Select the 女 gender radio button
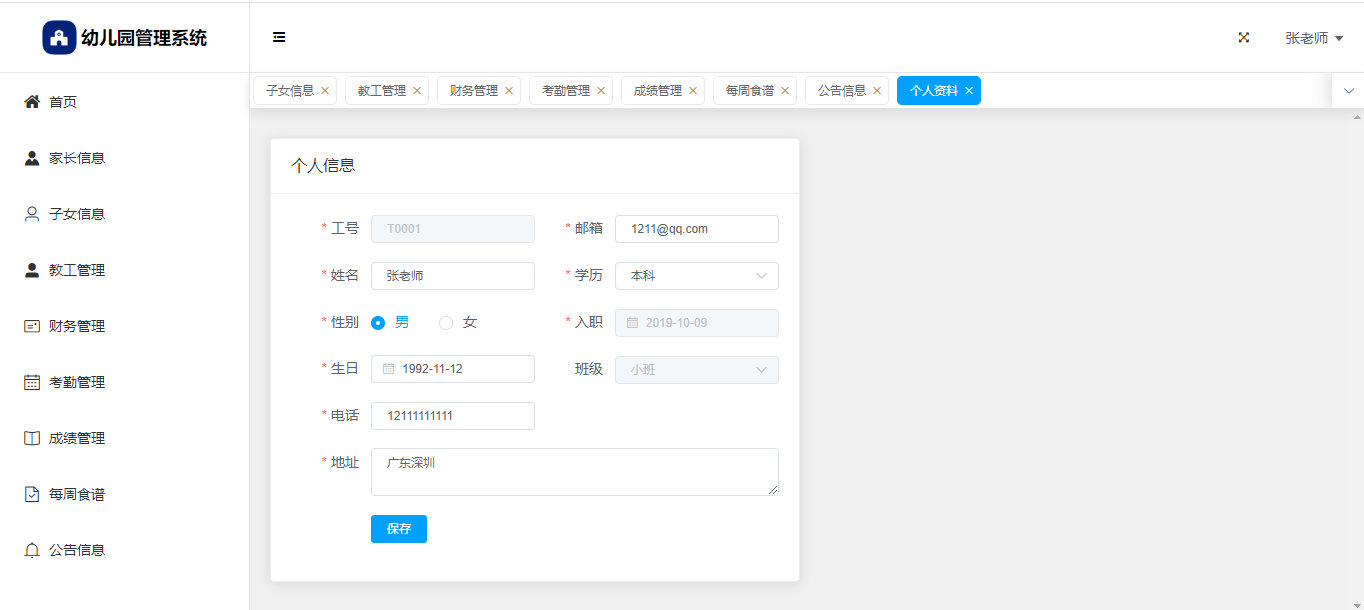The width and height of the screenshot is (1364, 610). tap(446, 323)
